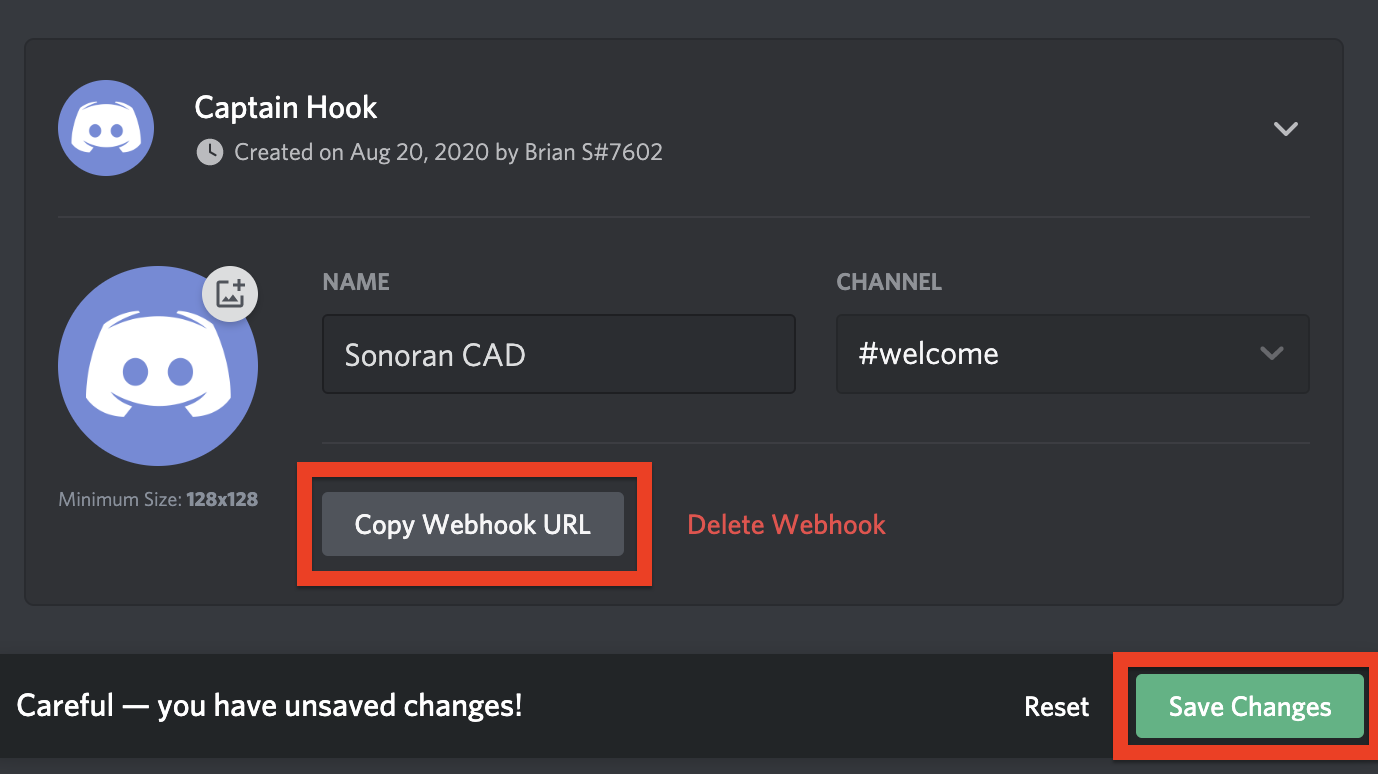Click the NAME field label
This screenshot has width=1378, height=774.
(x=356, y=282)
